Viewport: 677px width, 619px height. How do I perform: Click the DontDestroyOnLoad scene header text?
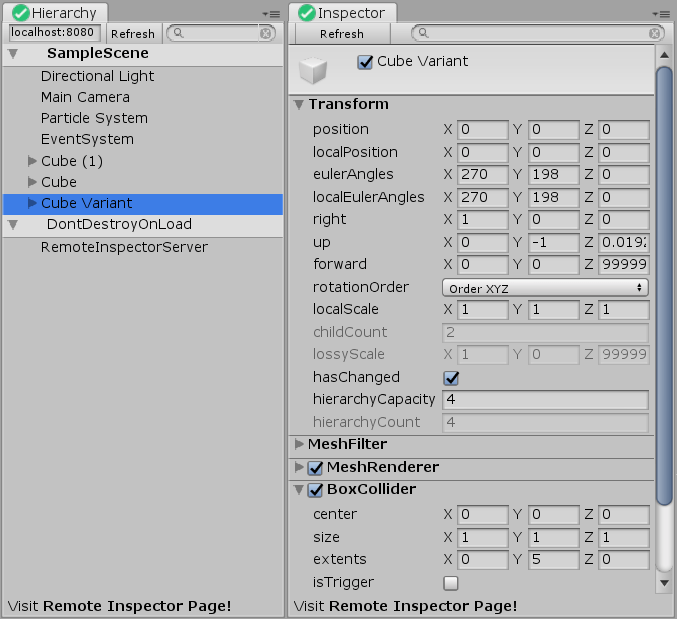pyautogui.click(x=119, y=224)
